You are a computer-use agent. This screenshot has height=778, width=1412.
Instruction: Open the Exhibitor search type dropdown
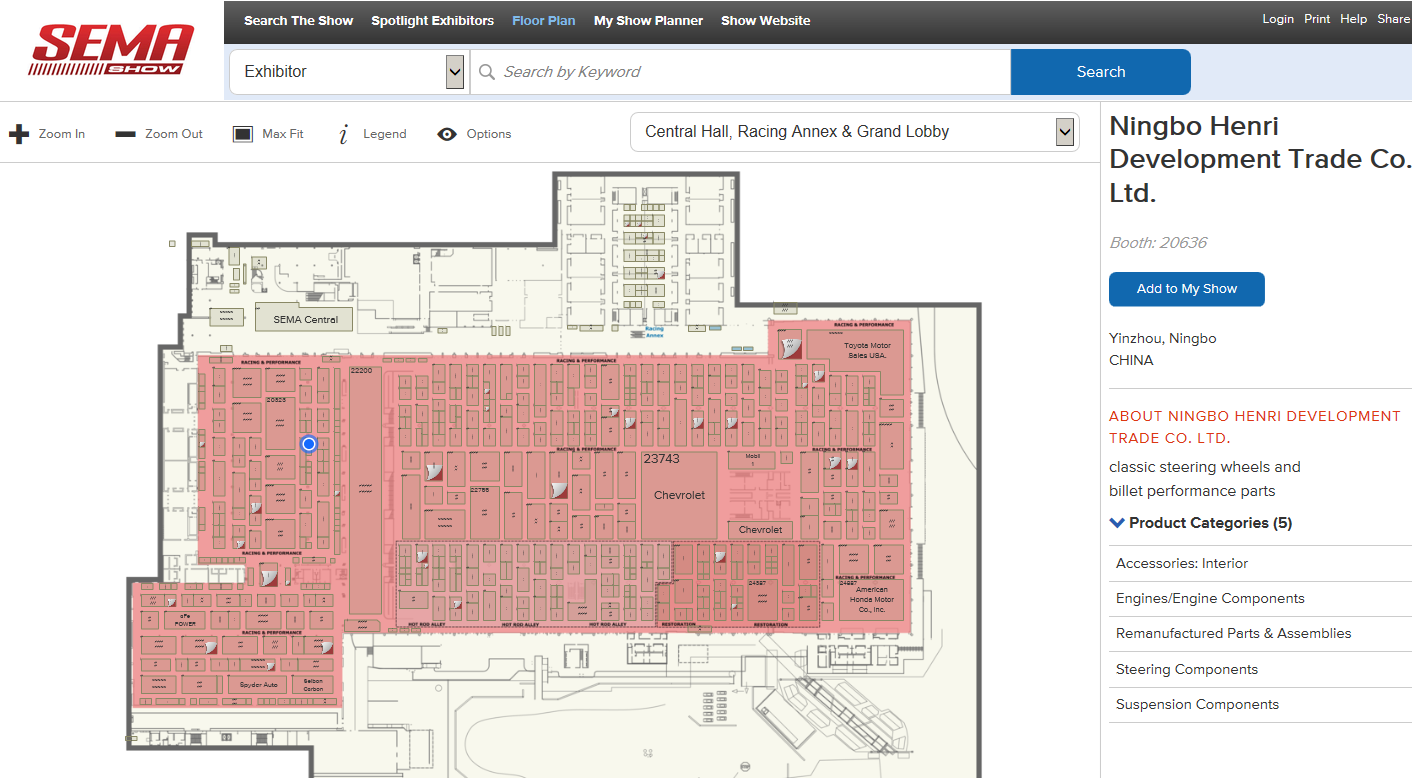tap(347, 72)
